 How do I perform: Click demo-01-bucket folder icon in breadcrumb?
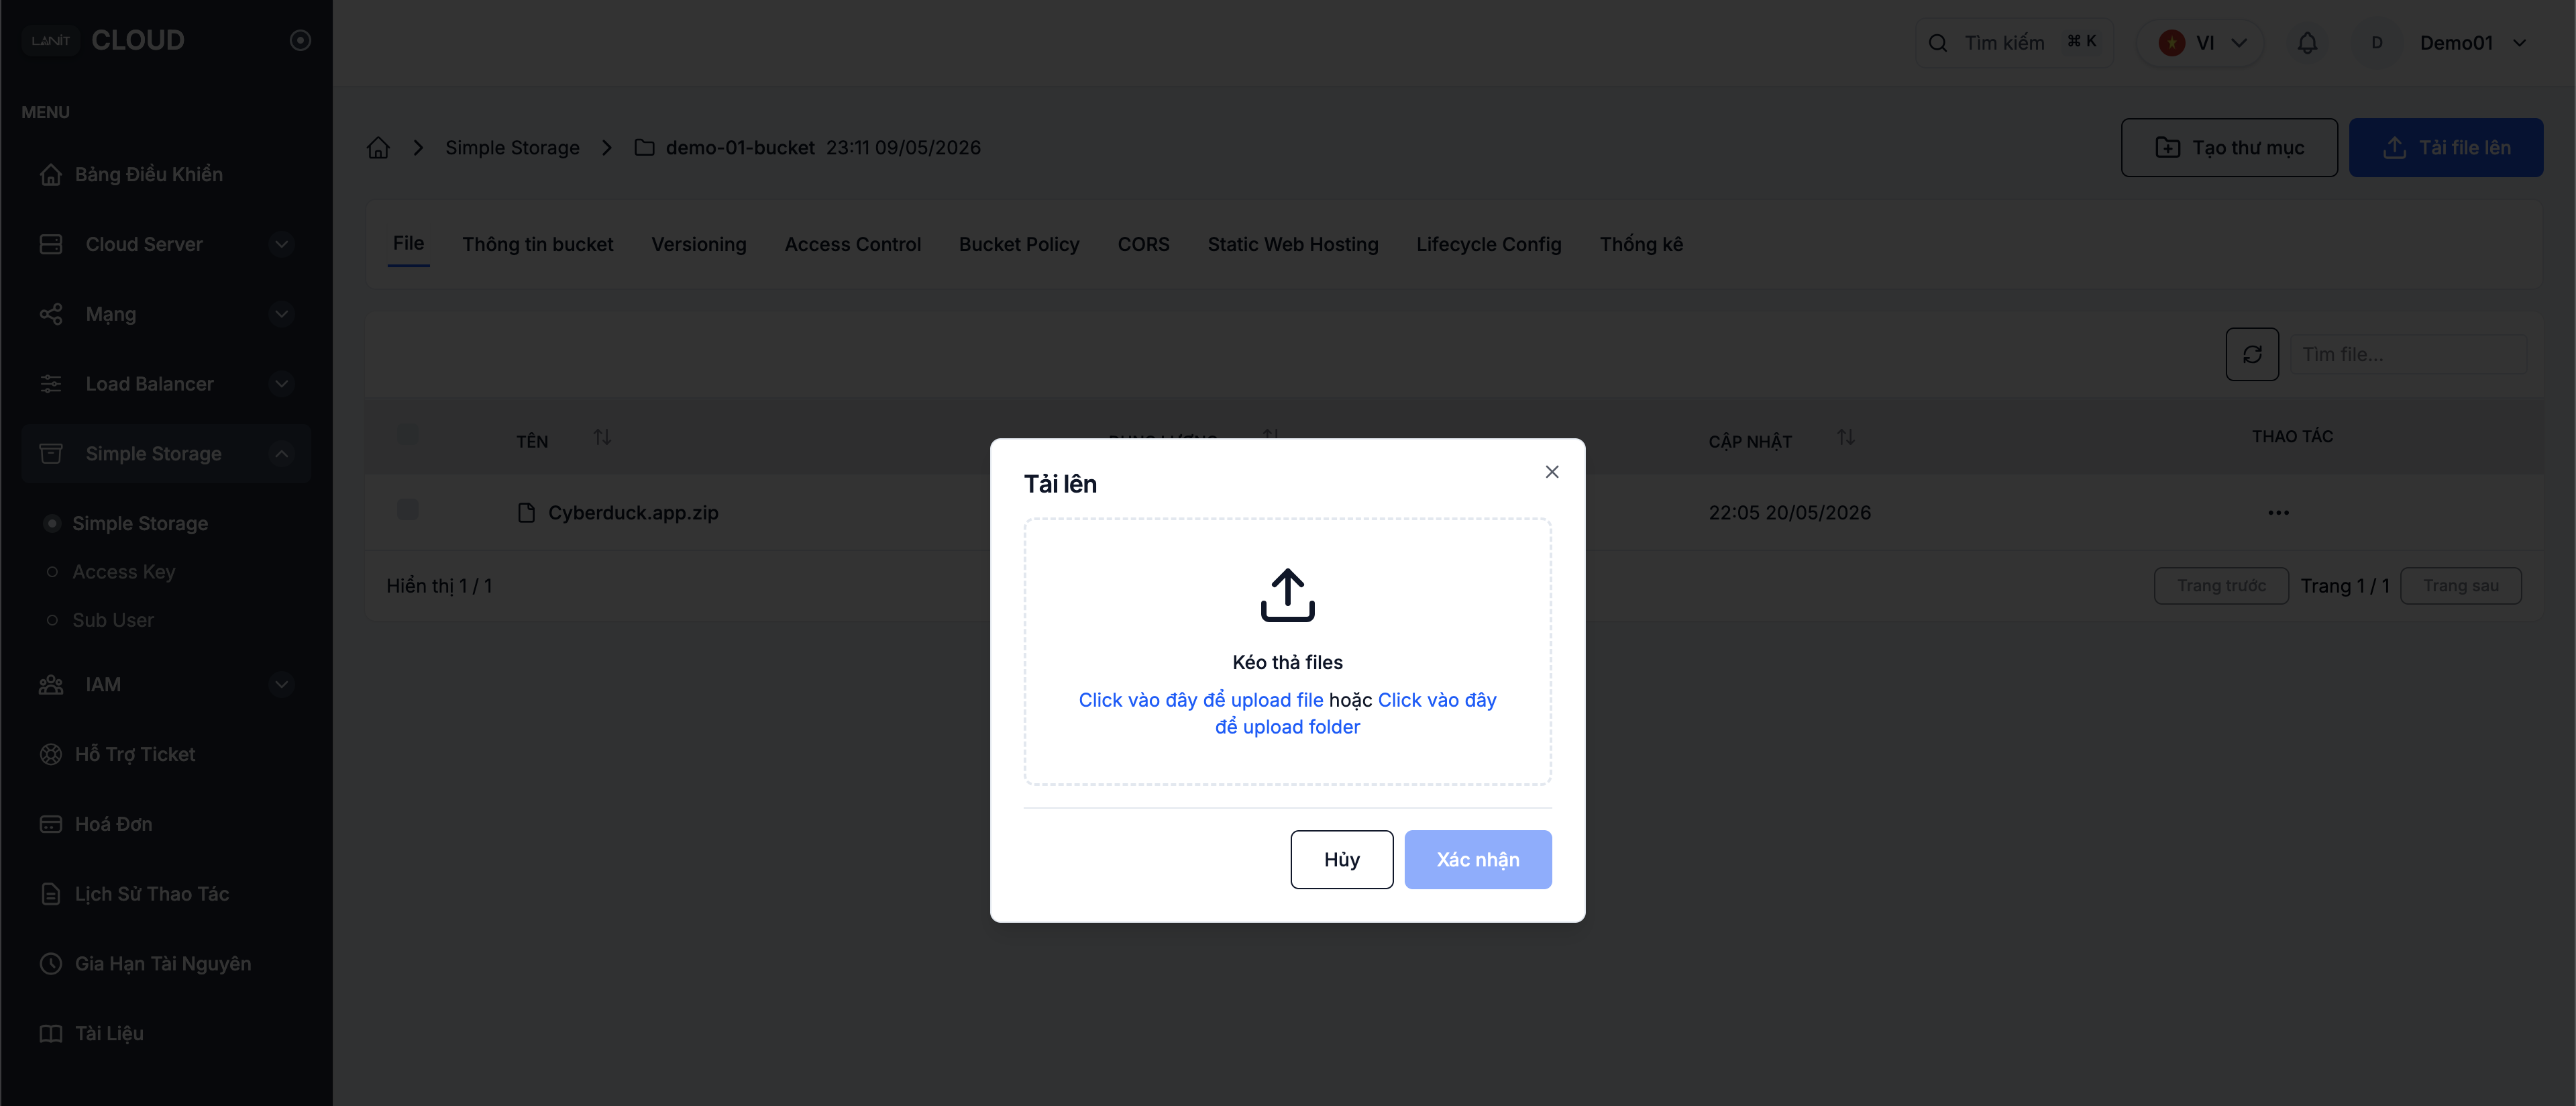[645, 148]
